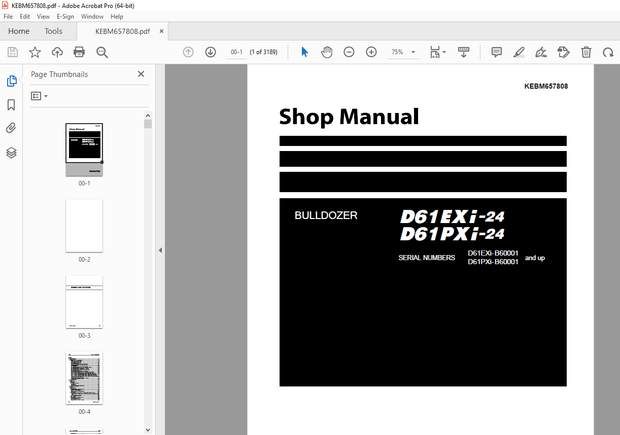Open thumbnail options dropdown menu
The height and width of the screenshot is (435, 620).
[x=39, y=96]
